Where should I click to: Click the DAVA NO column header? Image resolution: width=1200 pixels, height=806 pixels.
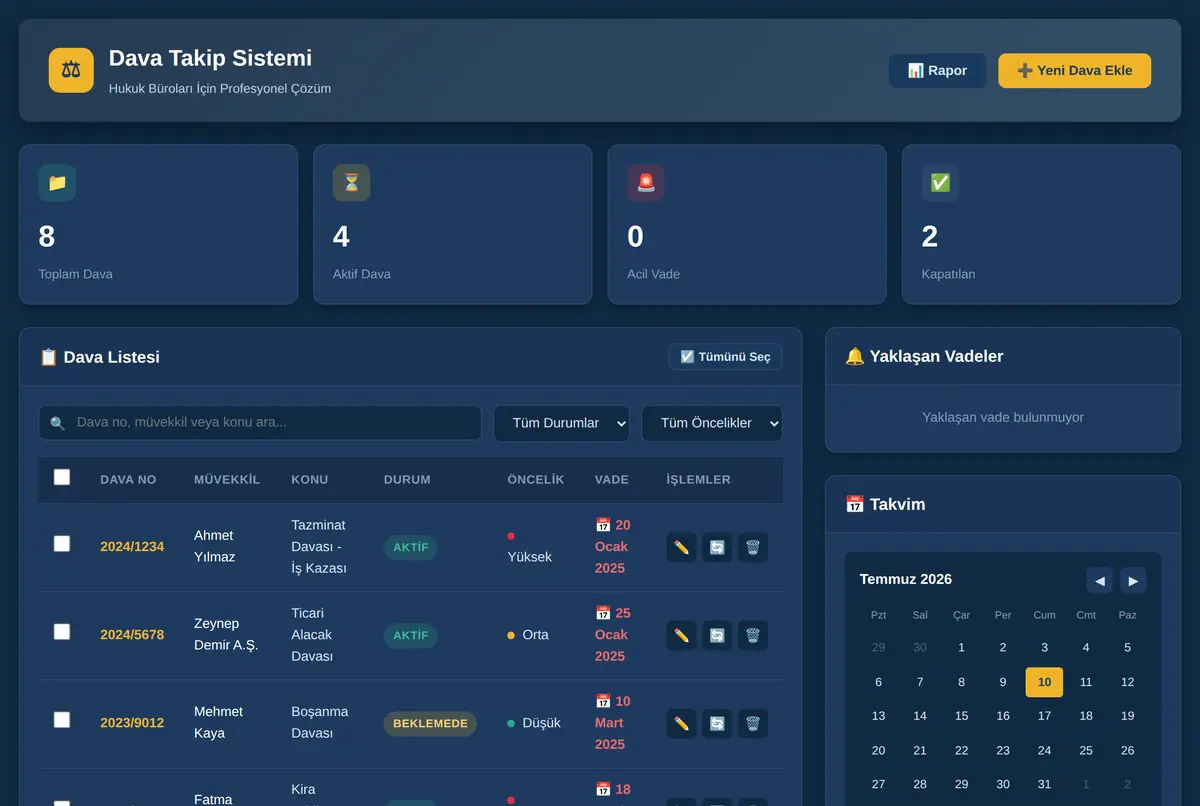click(x=128, y=480)
